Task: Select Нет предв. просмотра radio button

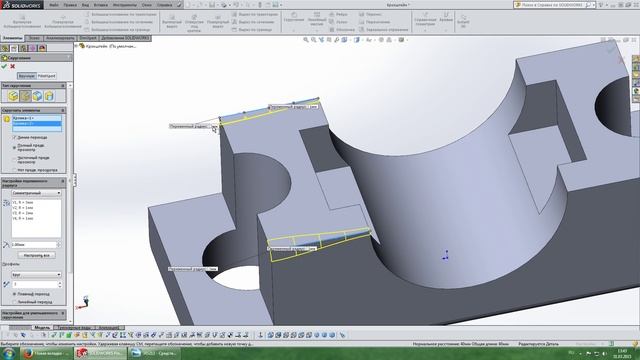Action: coord(15,170)
